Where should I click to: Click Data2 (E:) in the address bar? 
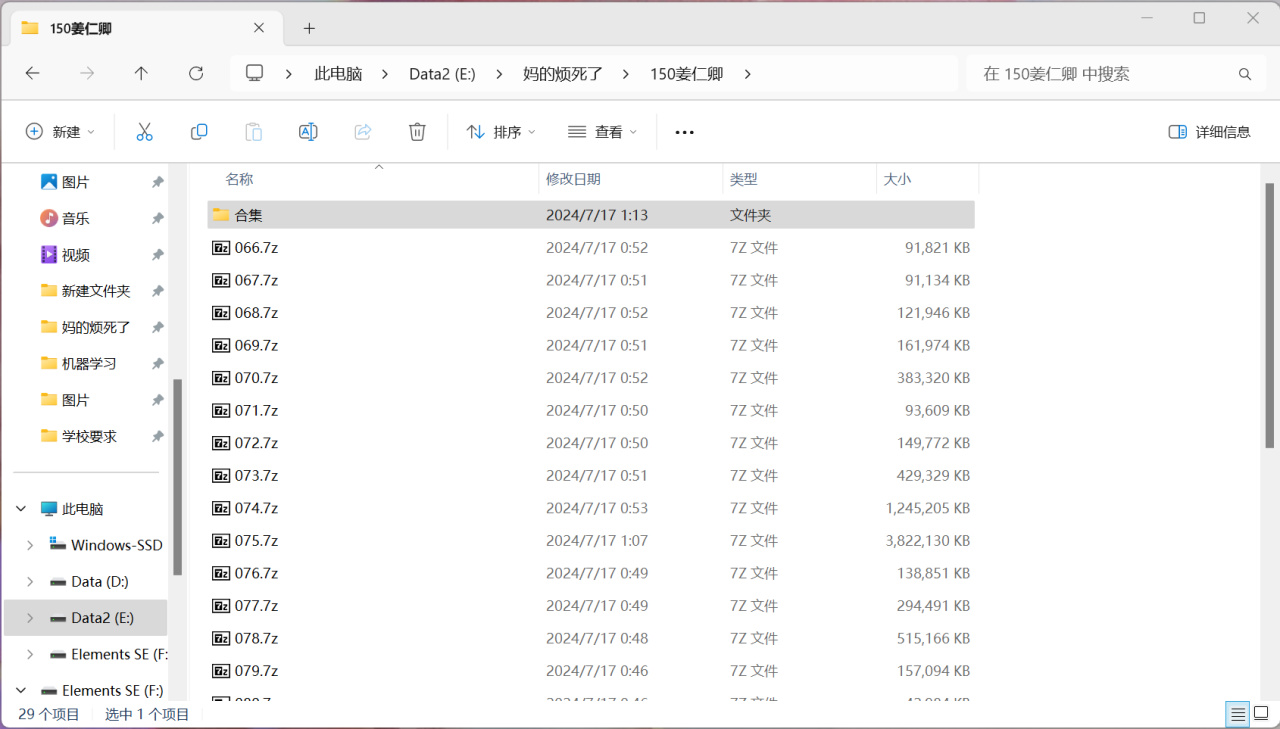(x=442, y=74)
